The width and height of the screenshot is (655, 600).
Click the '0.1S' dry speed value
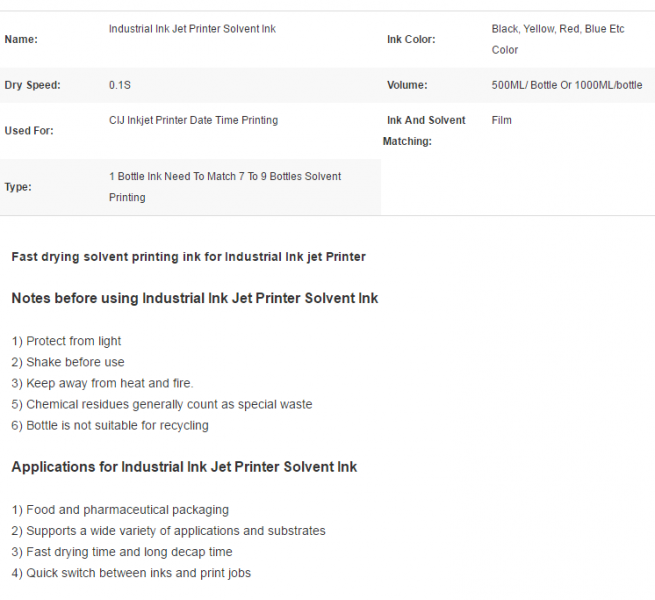[120, 85]
